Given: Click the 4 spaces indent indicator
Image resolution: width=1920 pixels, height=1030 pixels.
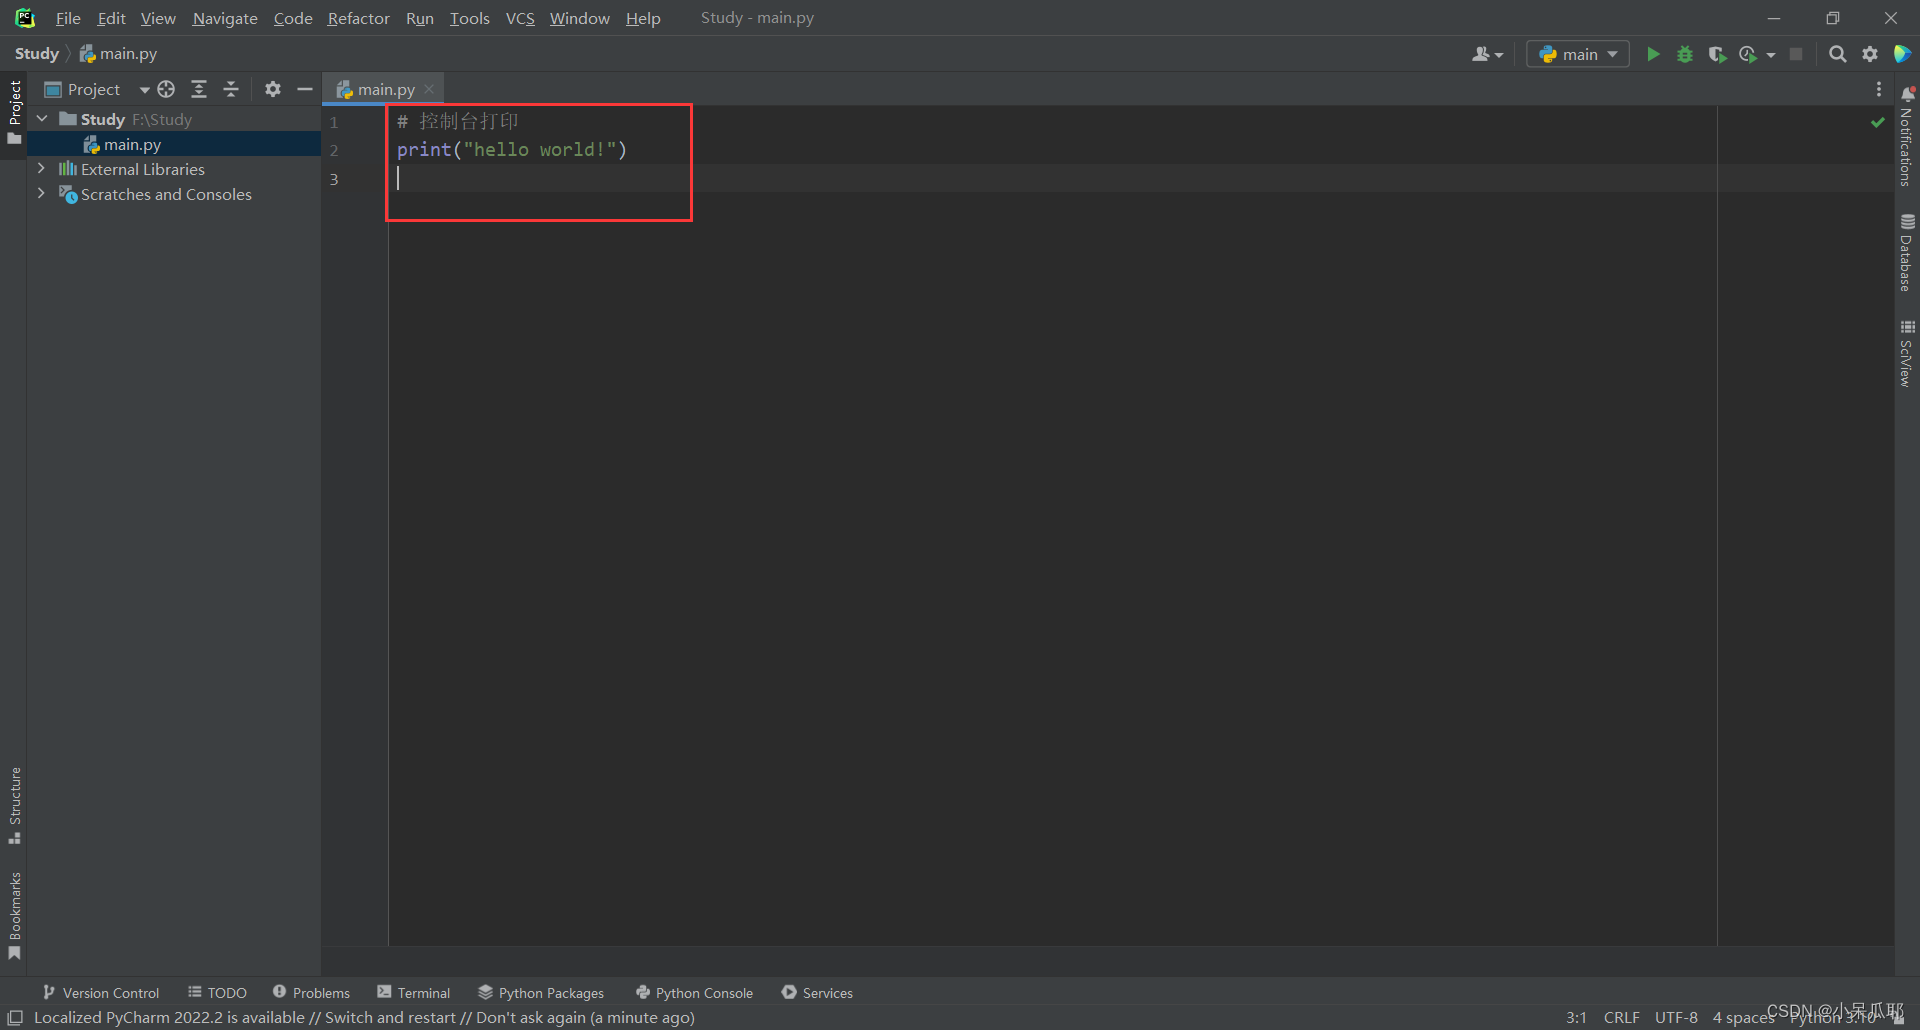Looking at the screenshot, I should [x=1743, y=1018].
